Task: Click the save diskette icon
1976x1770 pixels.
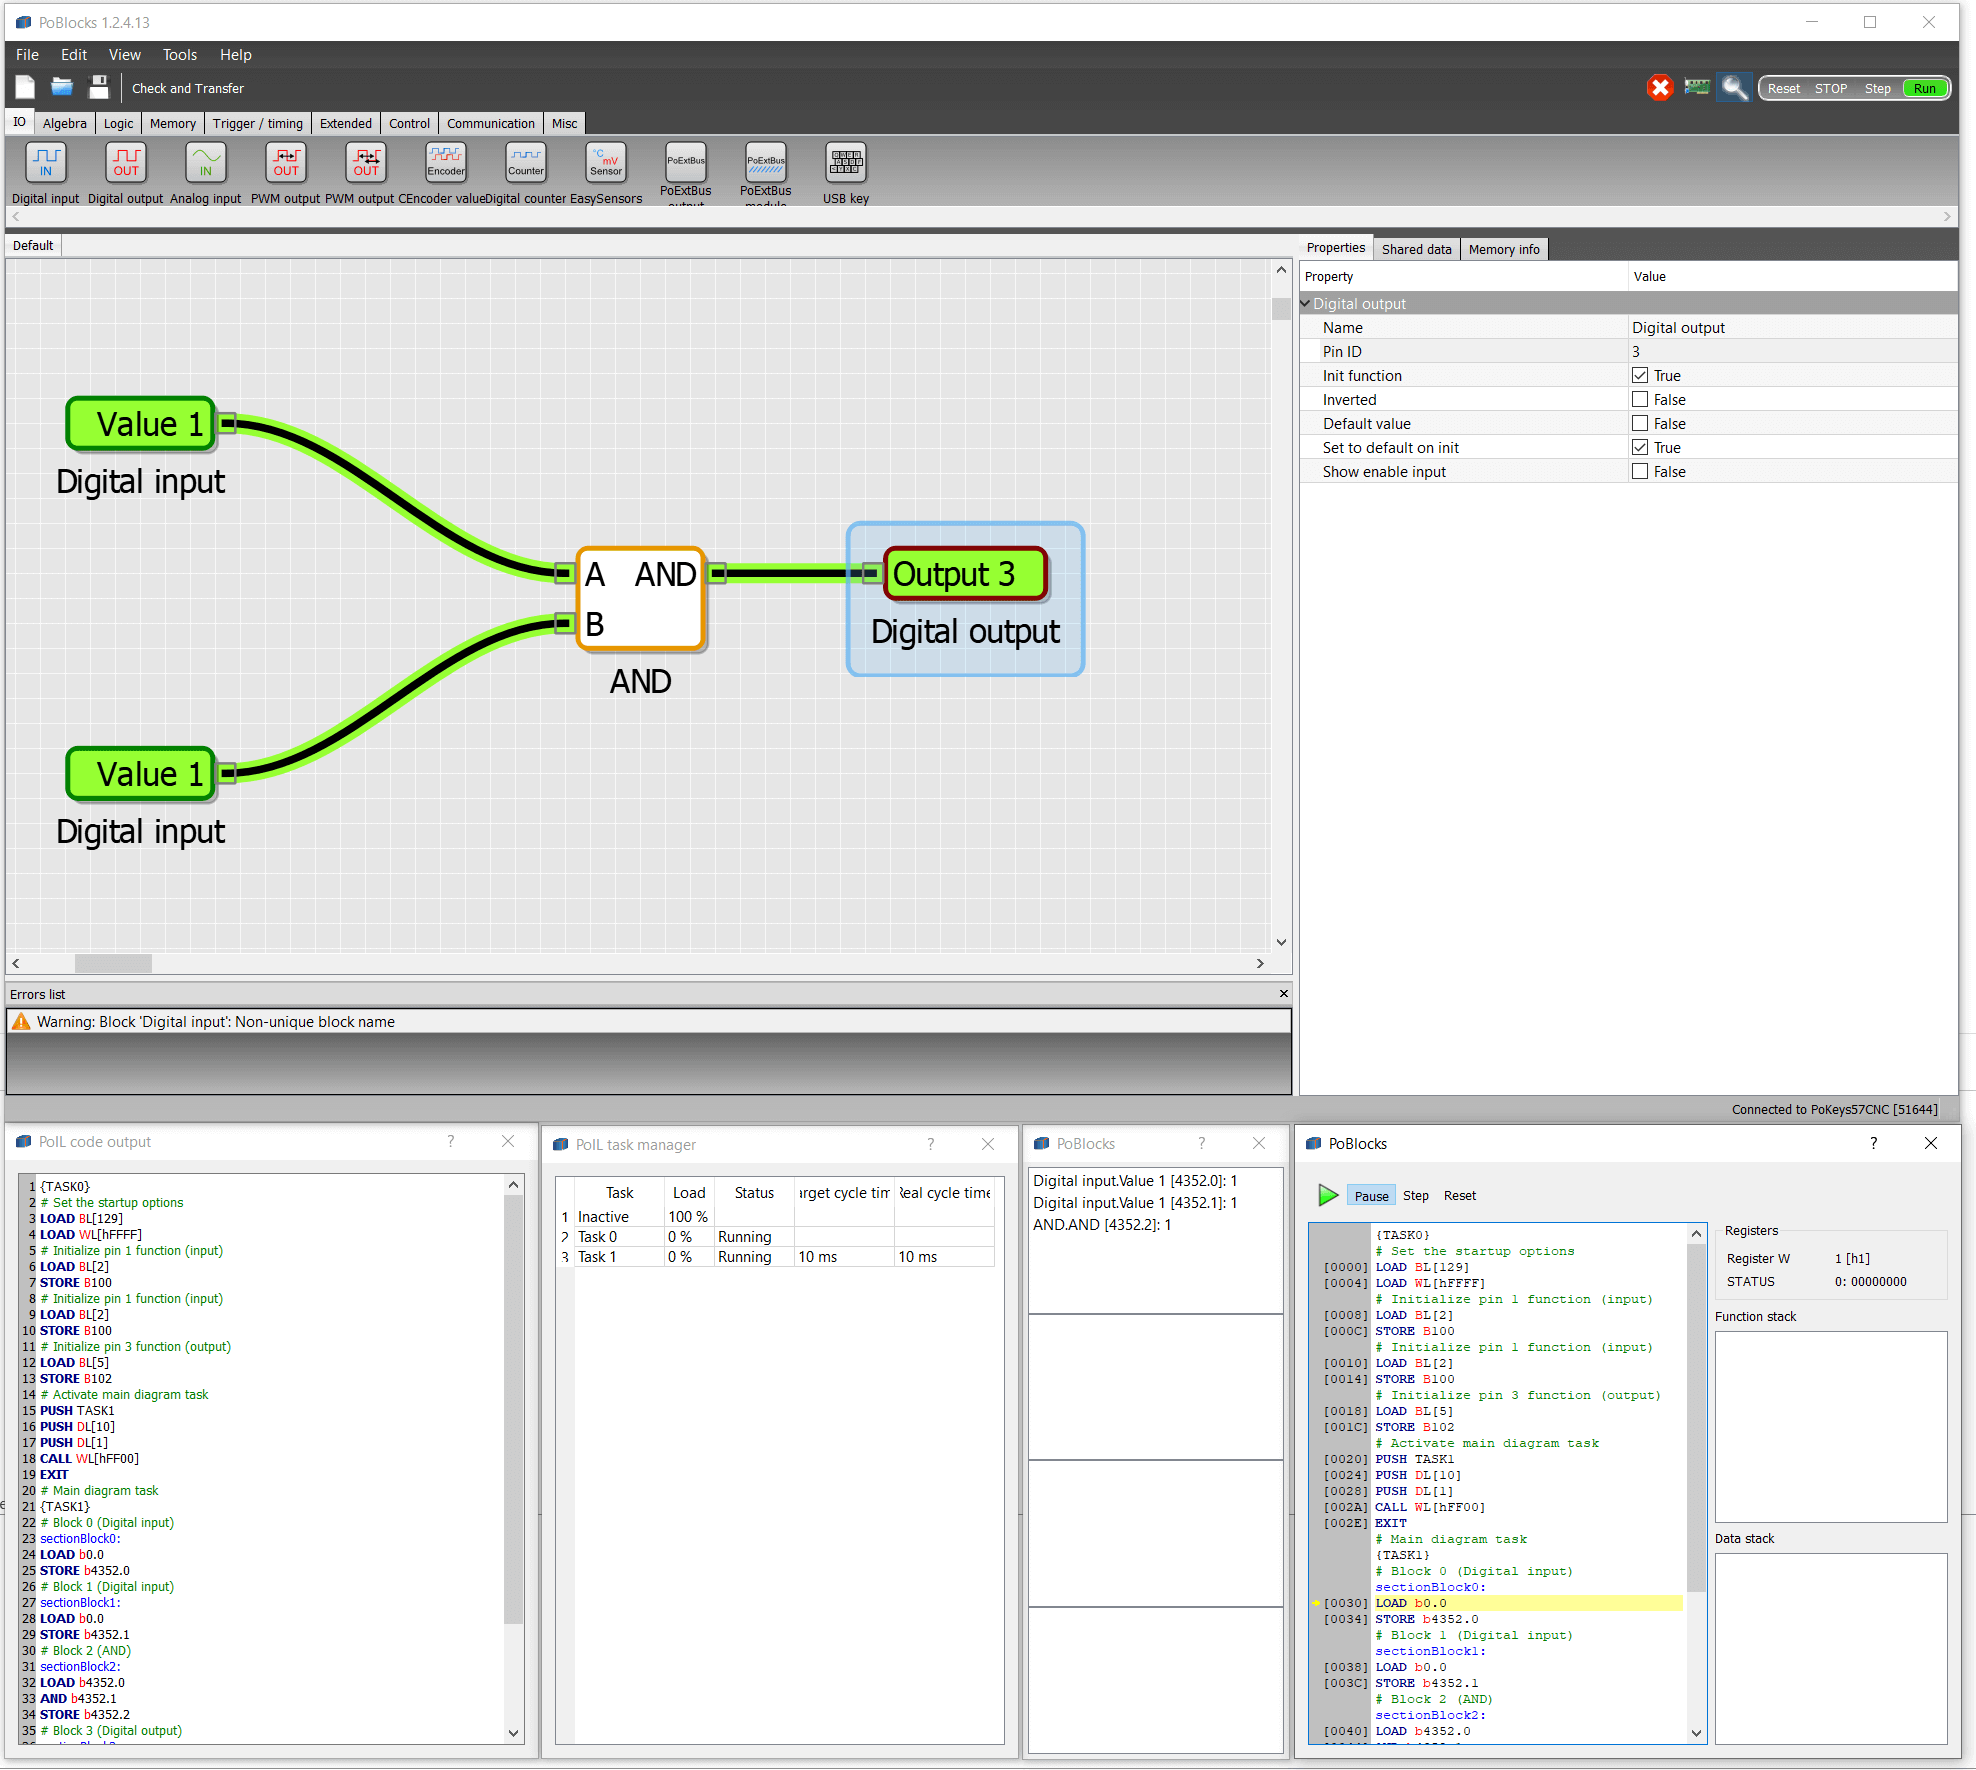Action: click(x=98, y=88)
